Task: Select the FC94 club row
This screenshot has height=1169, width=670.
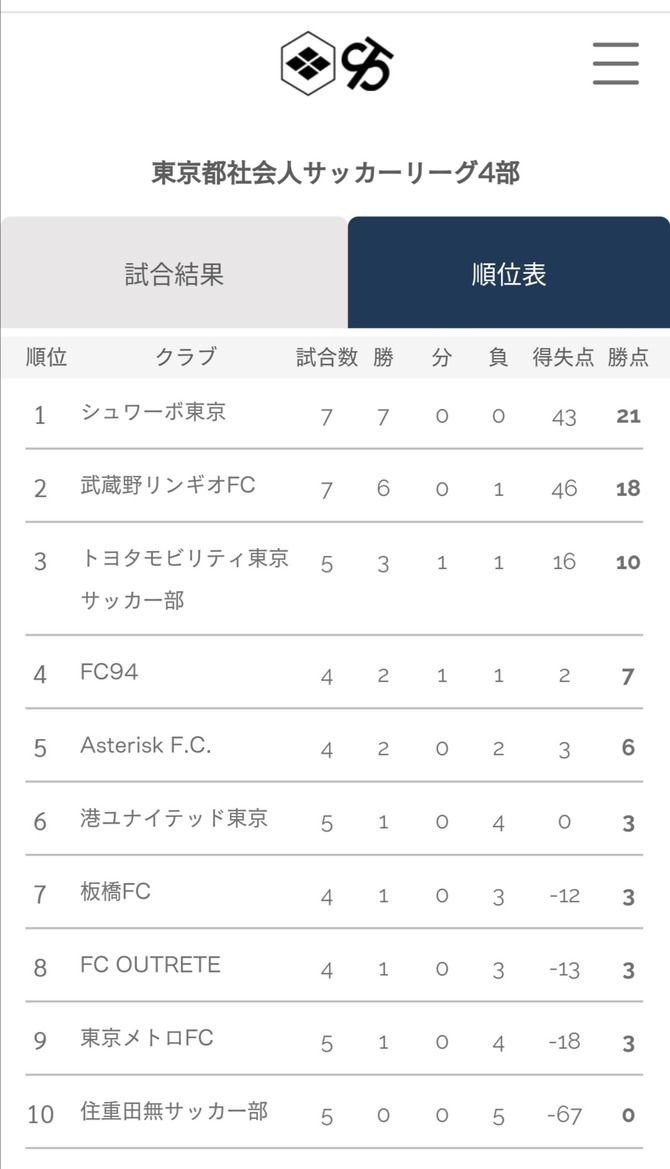Action: (109, 672)
